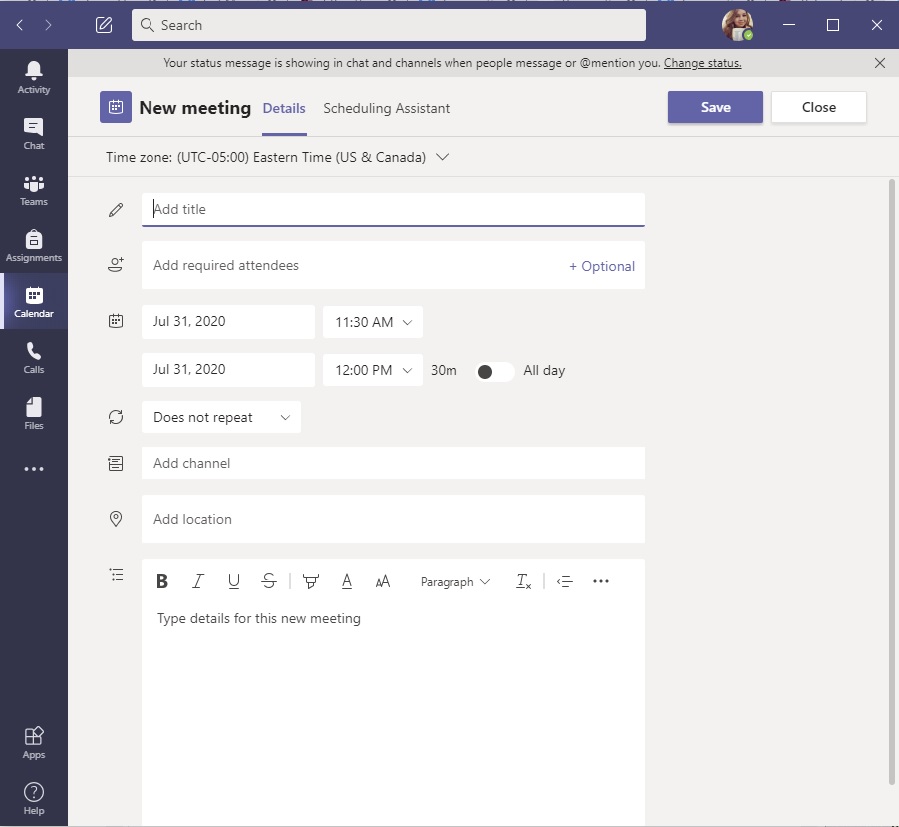This screenshot has height=827, width=899.
Task: Switch to the Details tab
Action: click(x=284, y=108)
